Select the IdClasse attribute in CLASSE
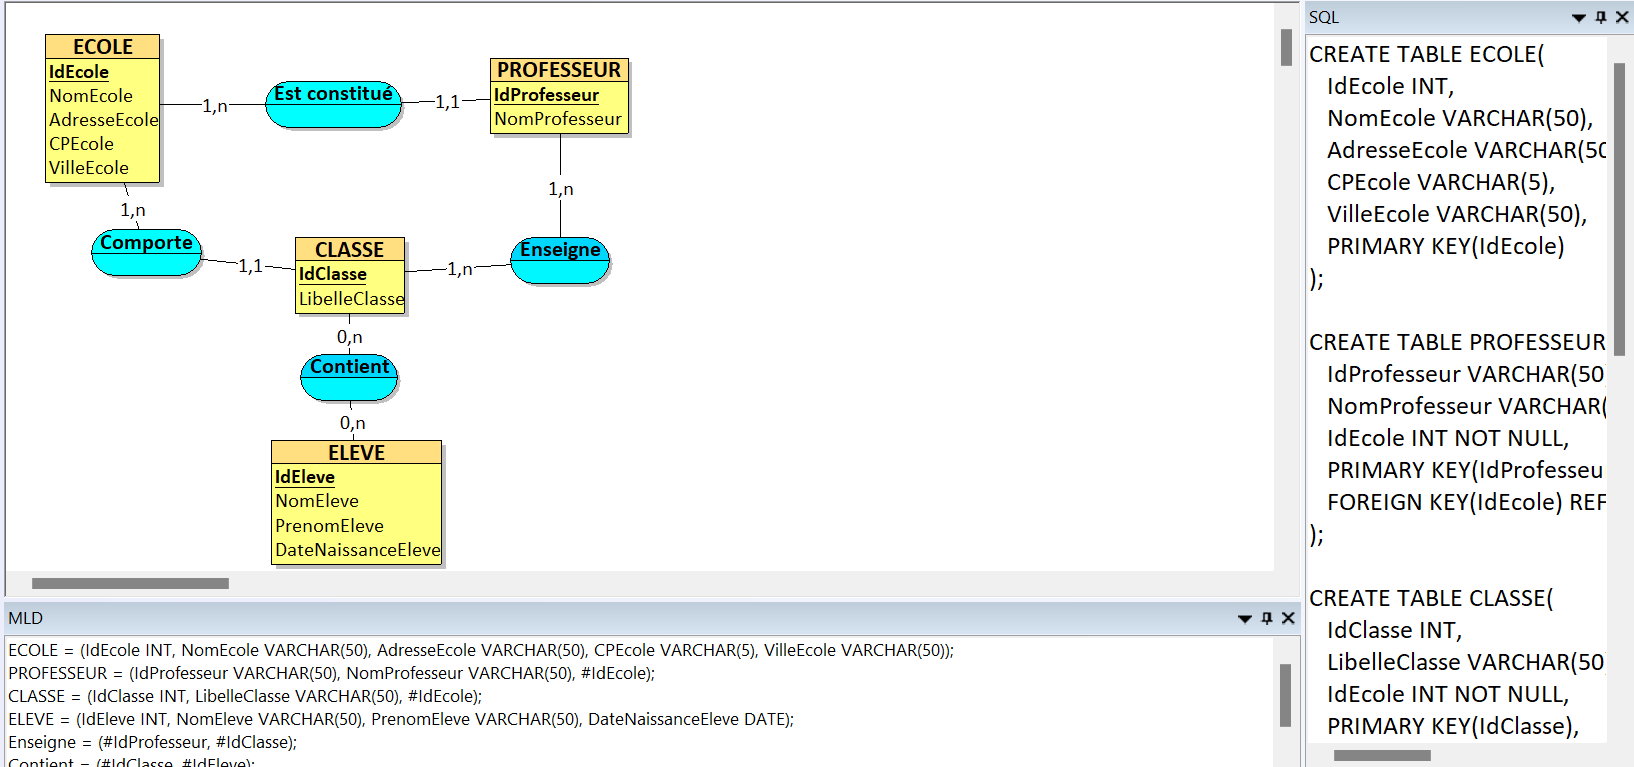Image resolution: width=1634 pixels, height=767 pixels. pyautogui.click(x=333, y=274)
